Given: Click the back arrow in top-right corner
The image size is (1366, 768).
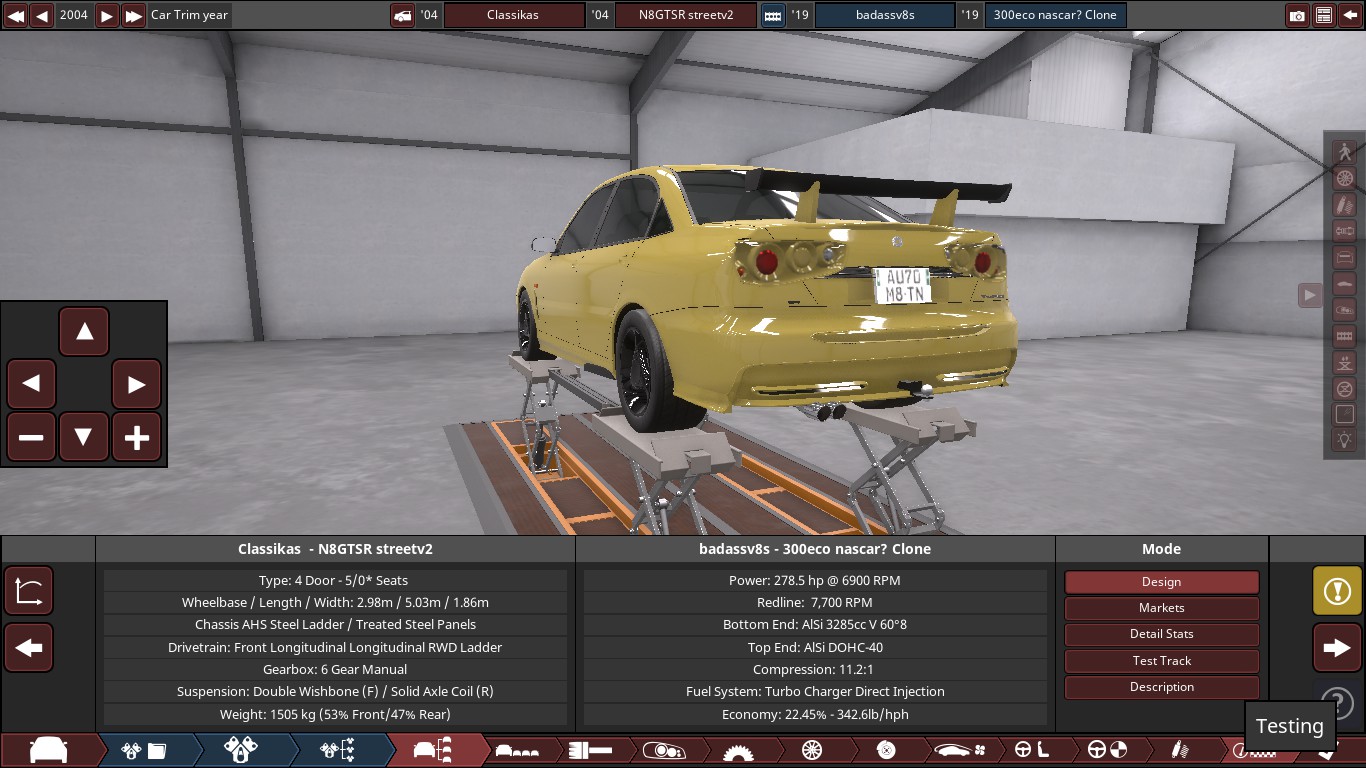Looking at the screenshot, I should (x=1350, y=15).
